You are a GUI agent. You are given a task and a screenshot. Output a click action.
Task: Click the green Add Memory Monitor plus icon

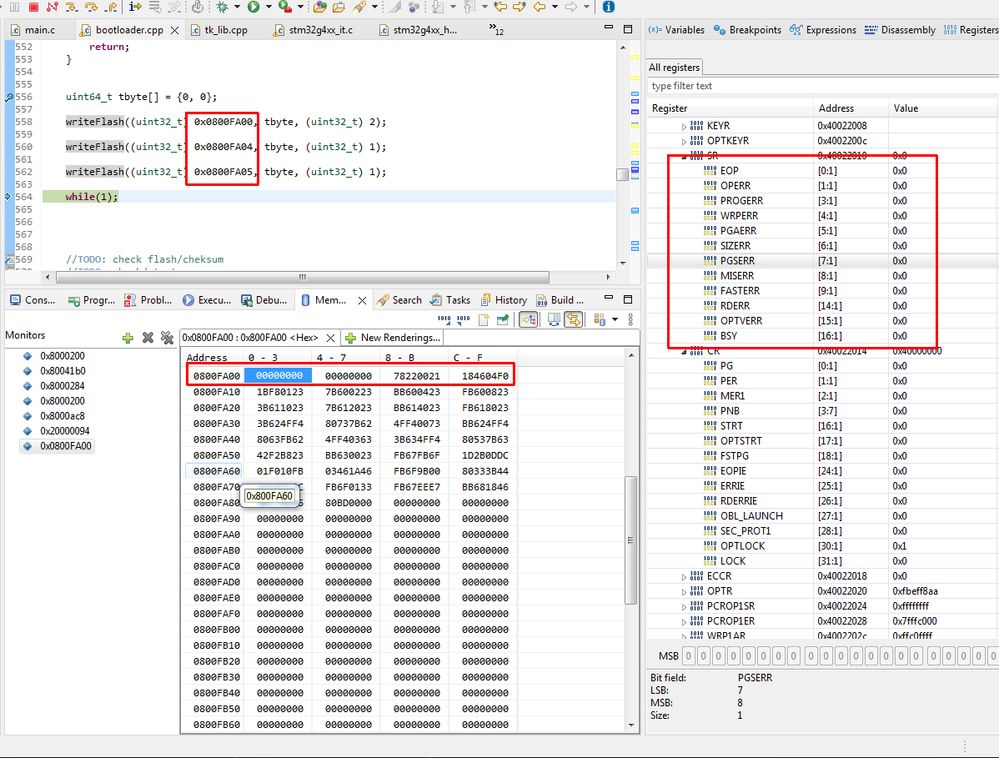tap(128, 338)
